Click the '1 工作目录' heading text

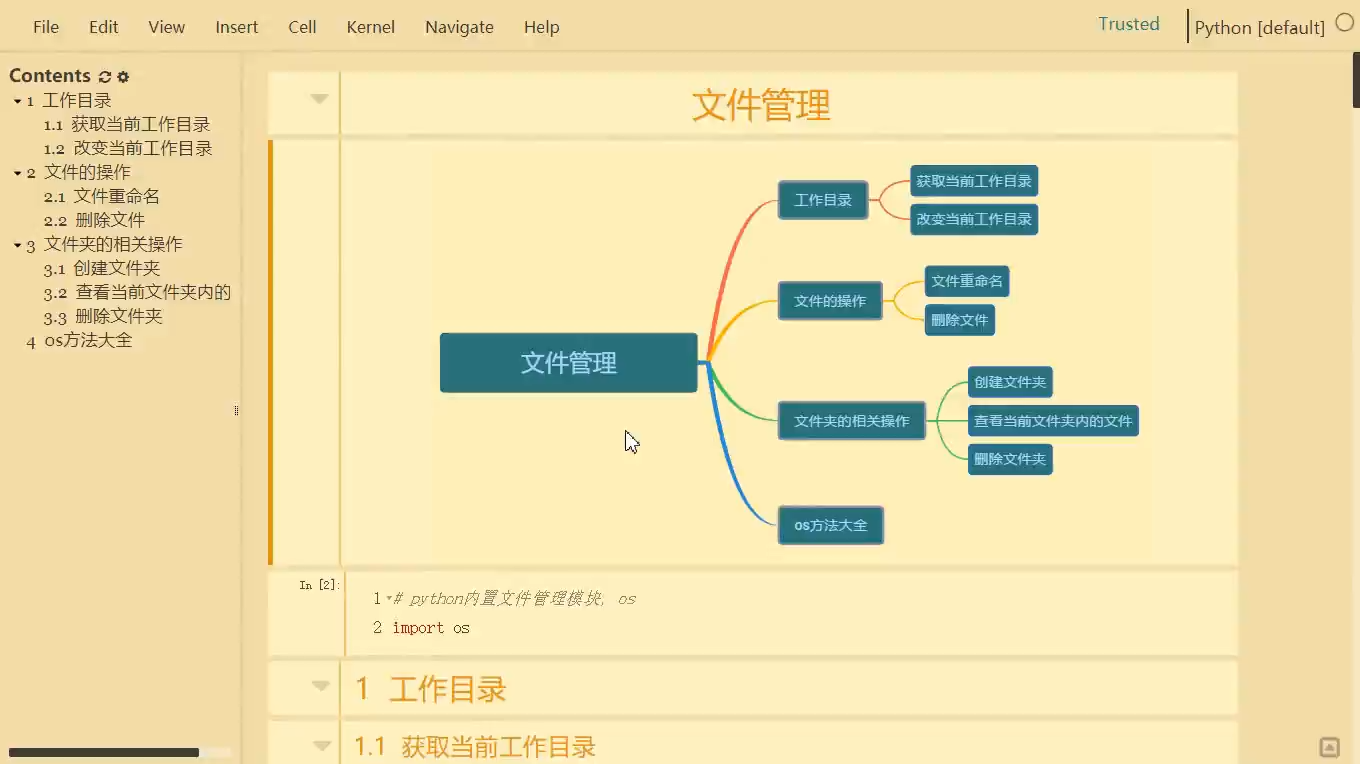[431, 689]
